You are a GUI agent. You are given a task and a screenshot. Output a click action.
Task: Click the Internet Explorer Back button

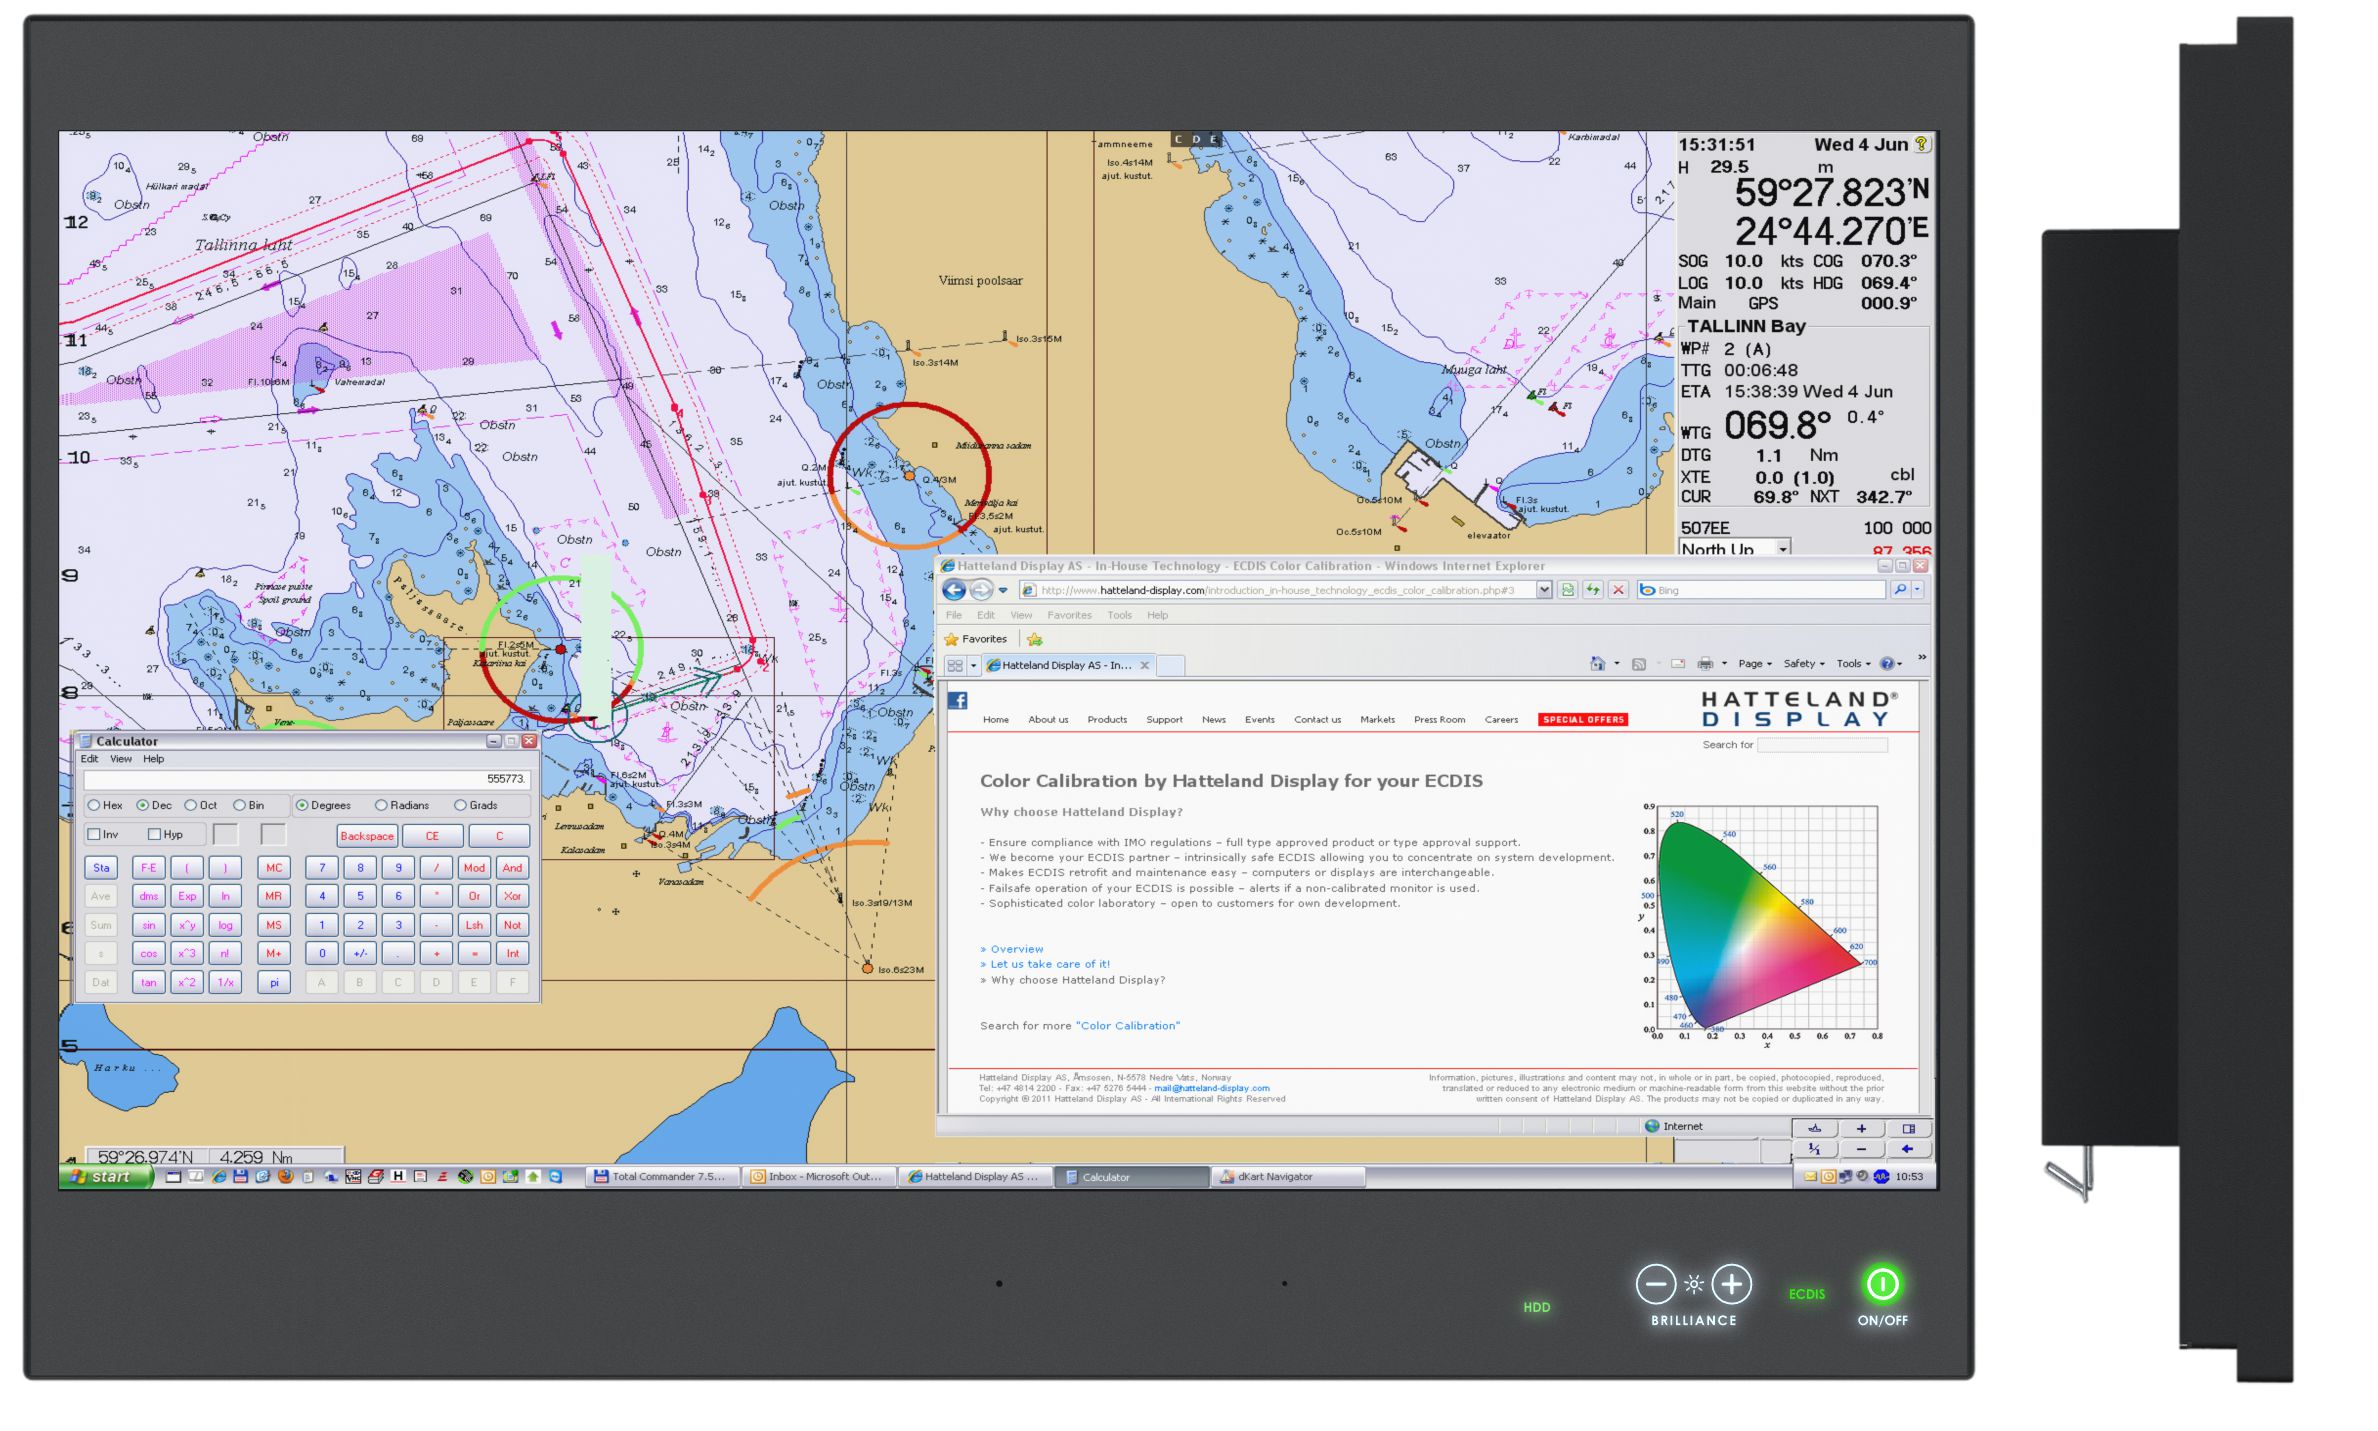[954, 590]
